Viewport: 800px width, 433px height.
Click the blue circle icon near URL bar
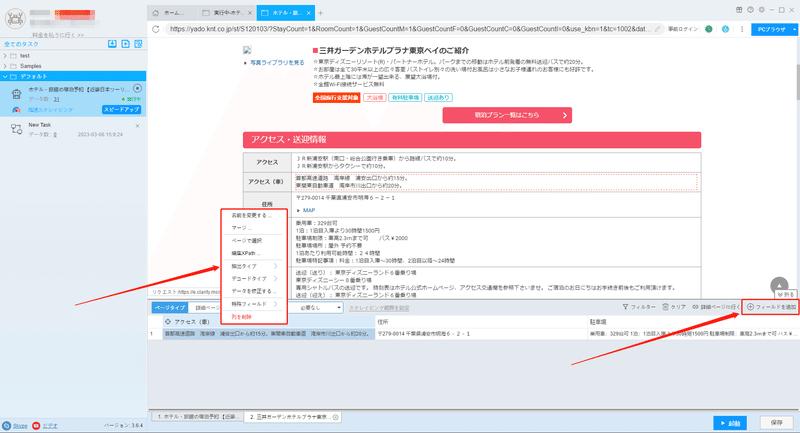pos(725,29)
